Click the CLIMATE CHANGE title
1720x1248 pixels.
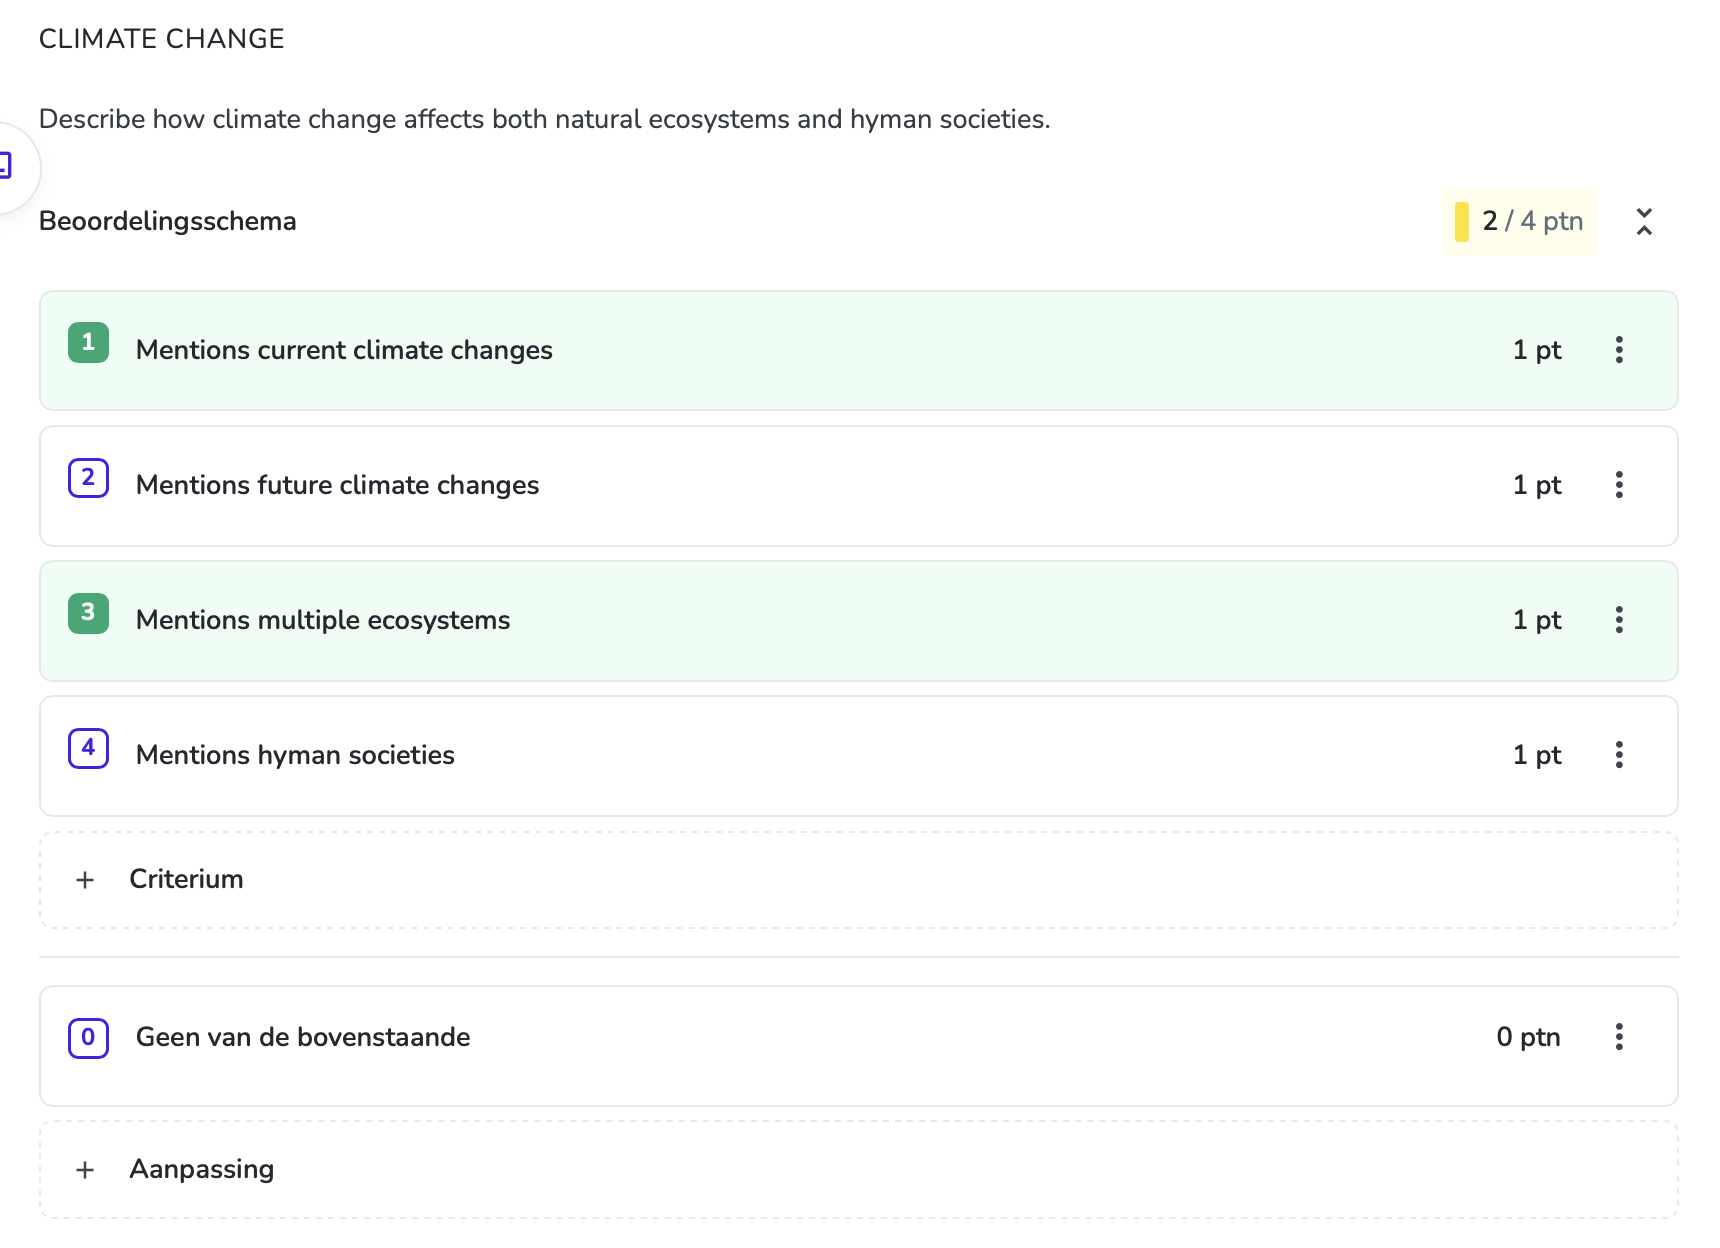tap(162, 39)
